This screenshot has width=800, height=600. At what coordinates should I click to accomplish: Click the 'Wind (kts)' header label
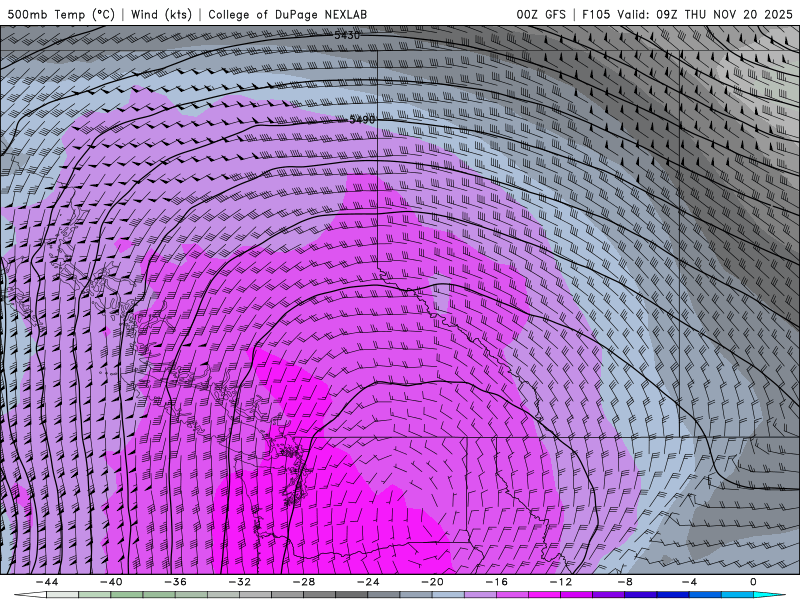(161, 14)
